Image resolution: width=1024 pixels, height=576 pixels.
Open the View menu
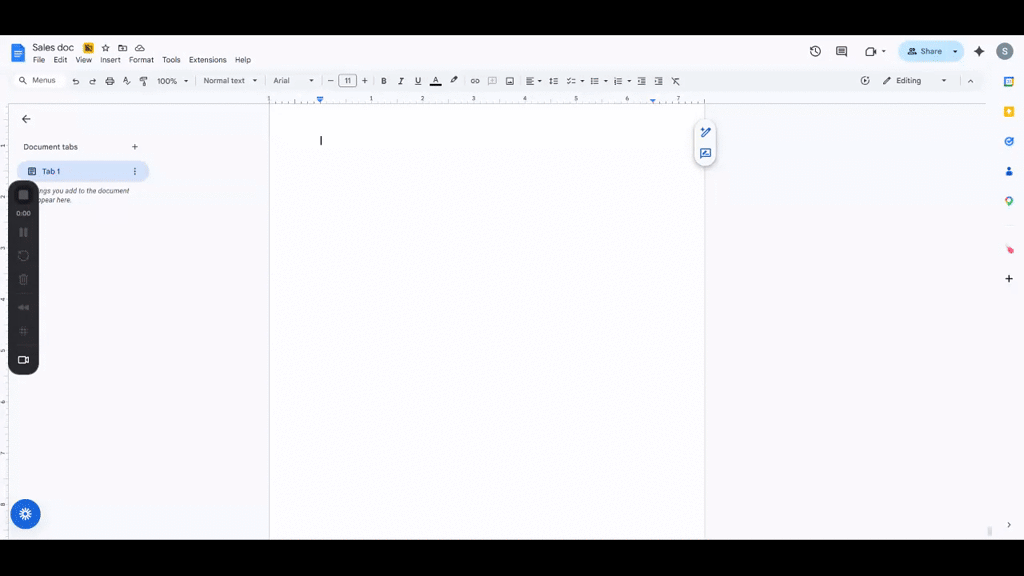pos(84,60)
